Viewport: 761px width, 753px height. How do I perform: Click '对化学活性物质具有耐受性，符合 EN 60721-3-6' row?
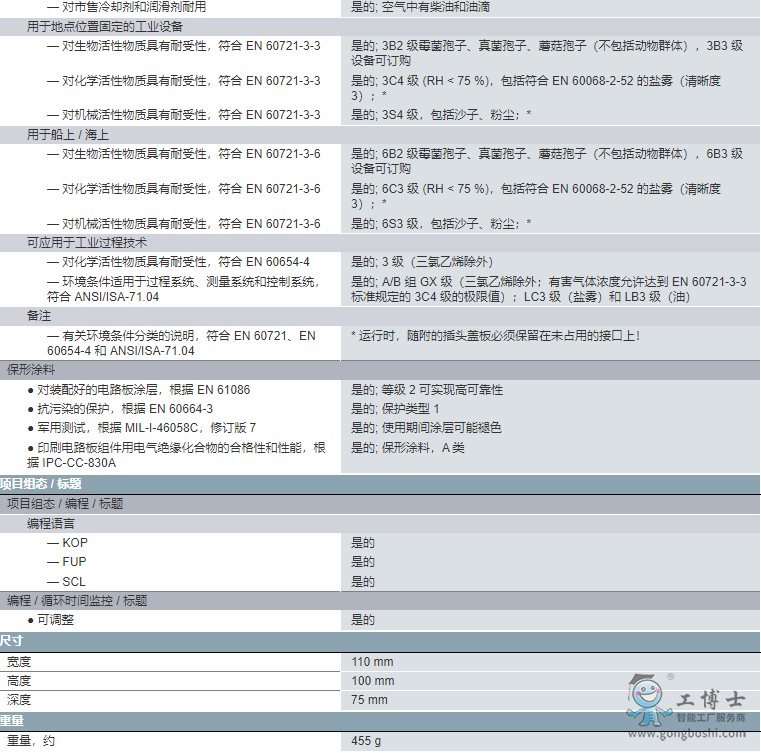coord(183,189)
